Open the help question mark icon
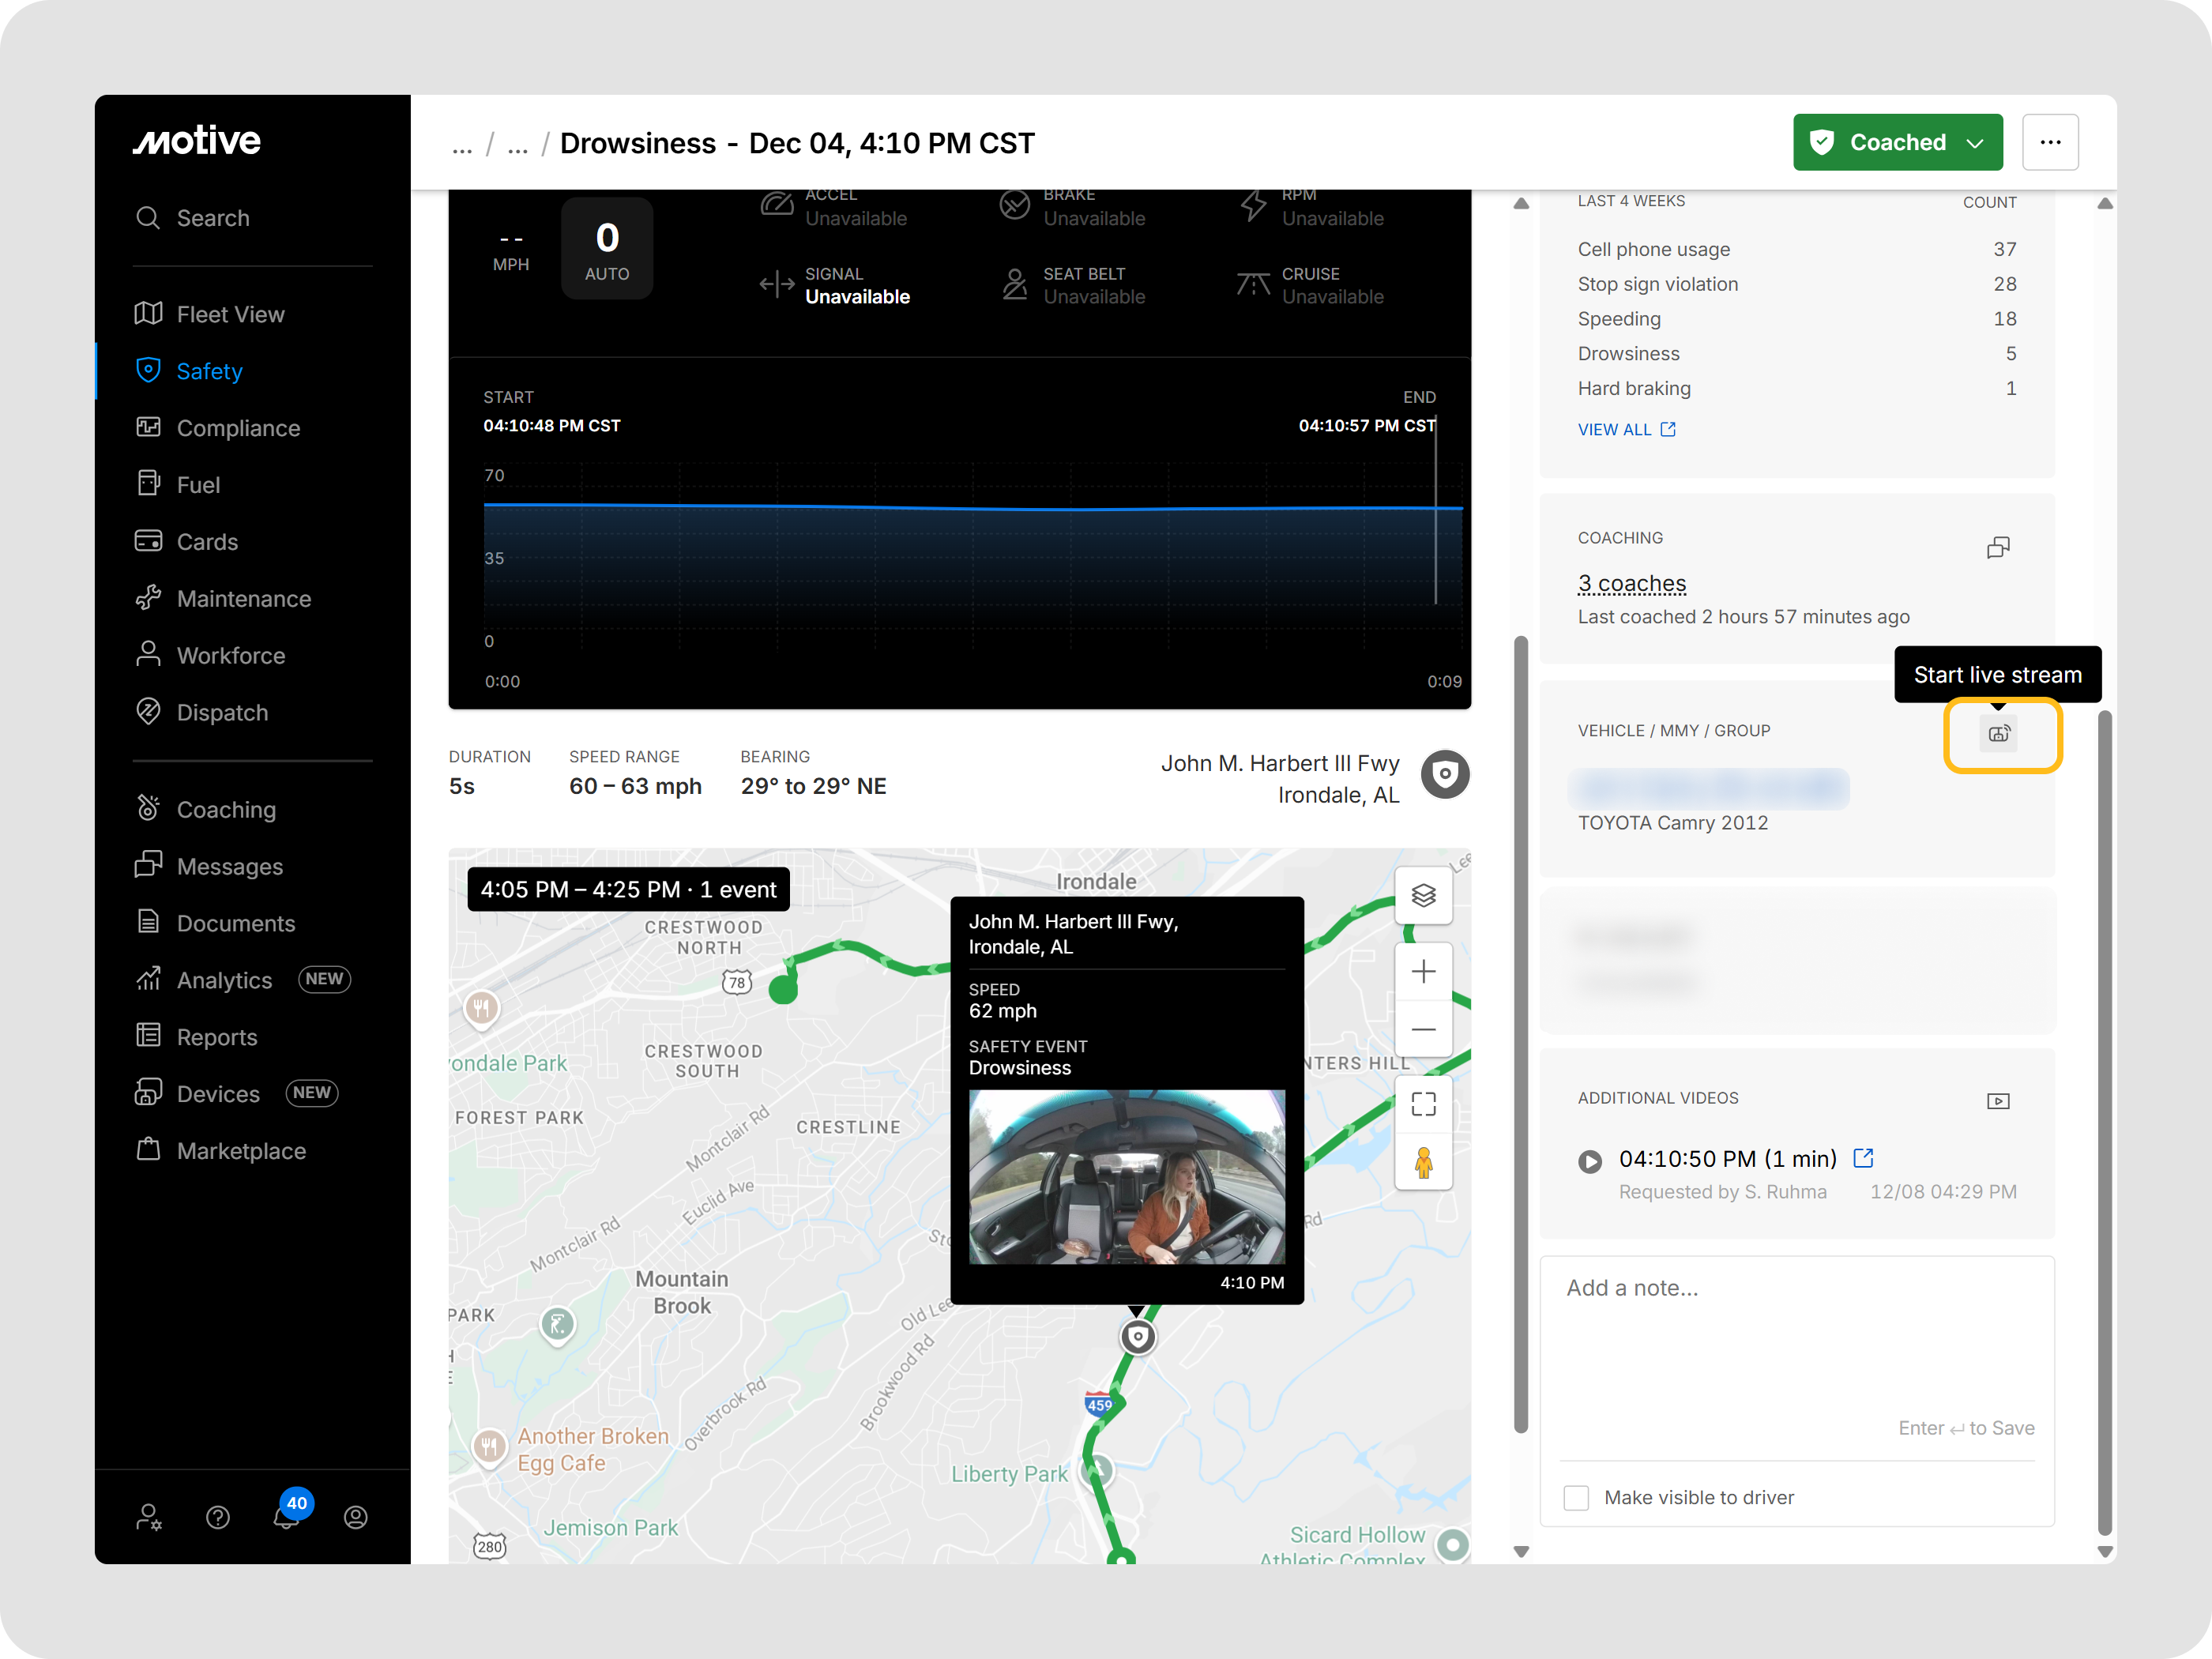Image resolution: width=2212 pixels, height=1659 pixels. click(218, 1517)
